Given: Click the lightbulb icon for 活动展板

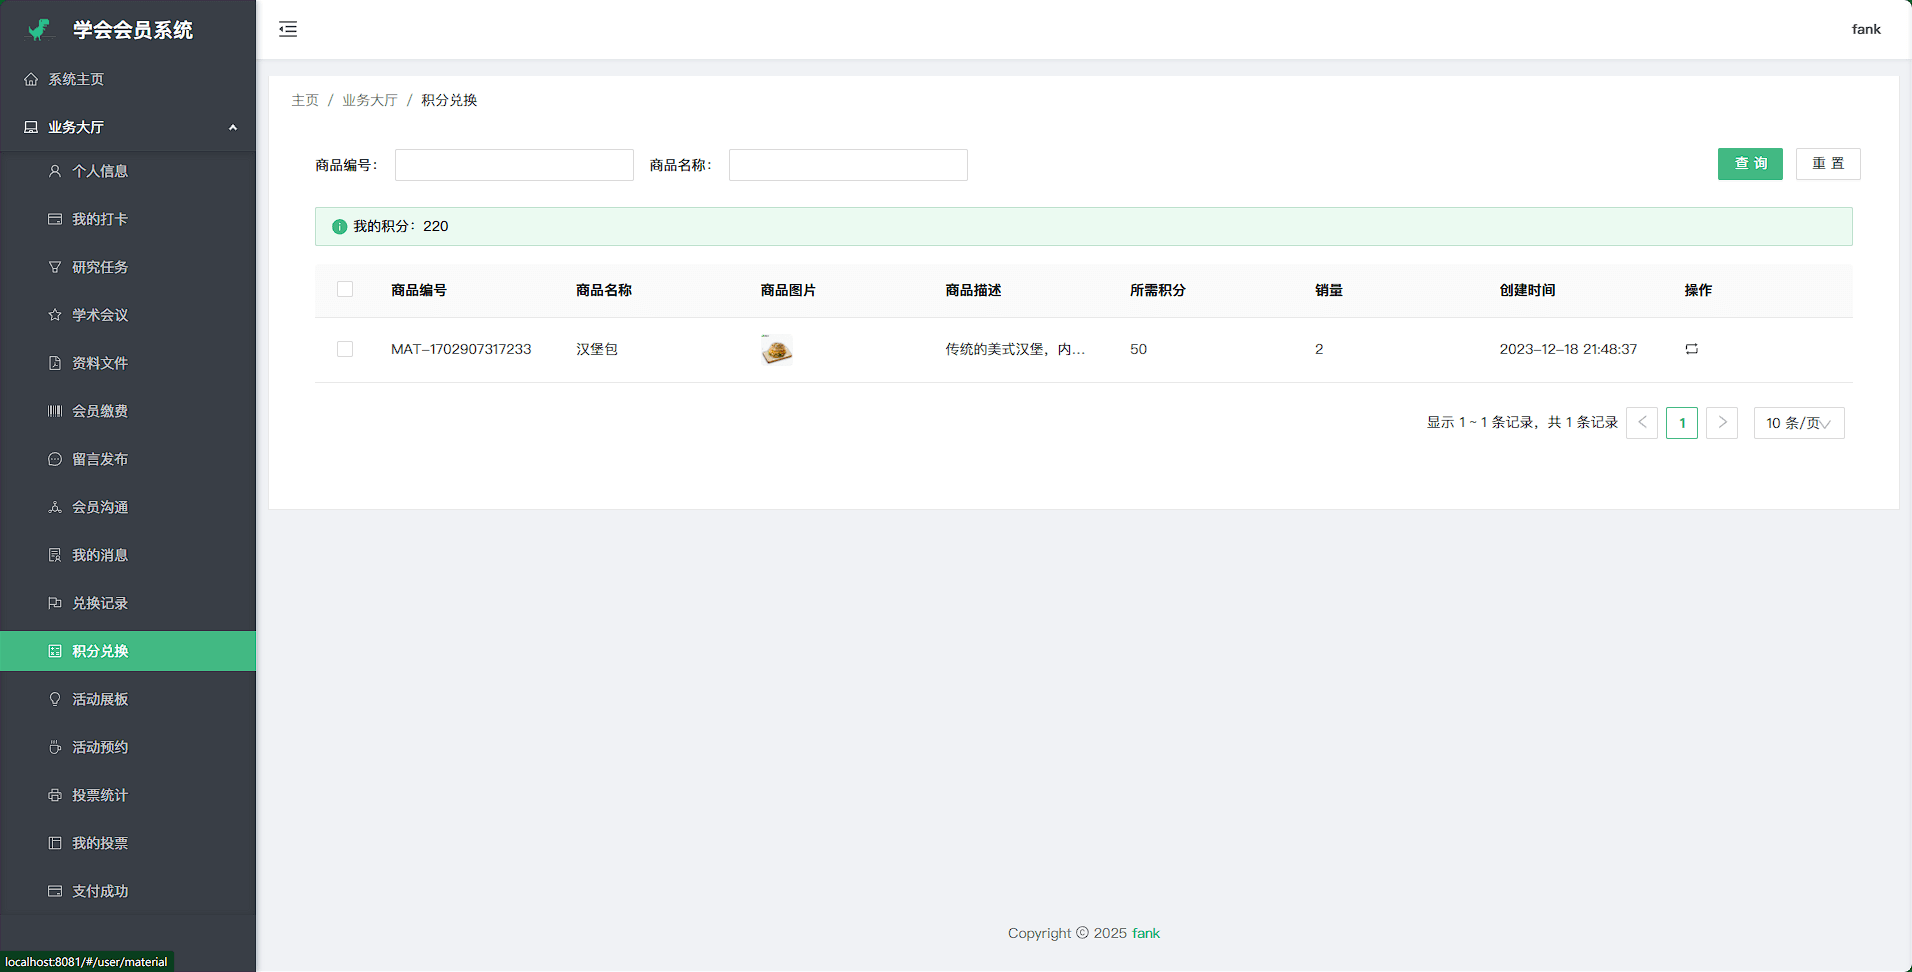Looking at the screenshot, I should [55, 699].
